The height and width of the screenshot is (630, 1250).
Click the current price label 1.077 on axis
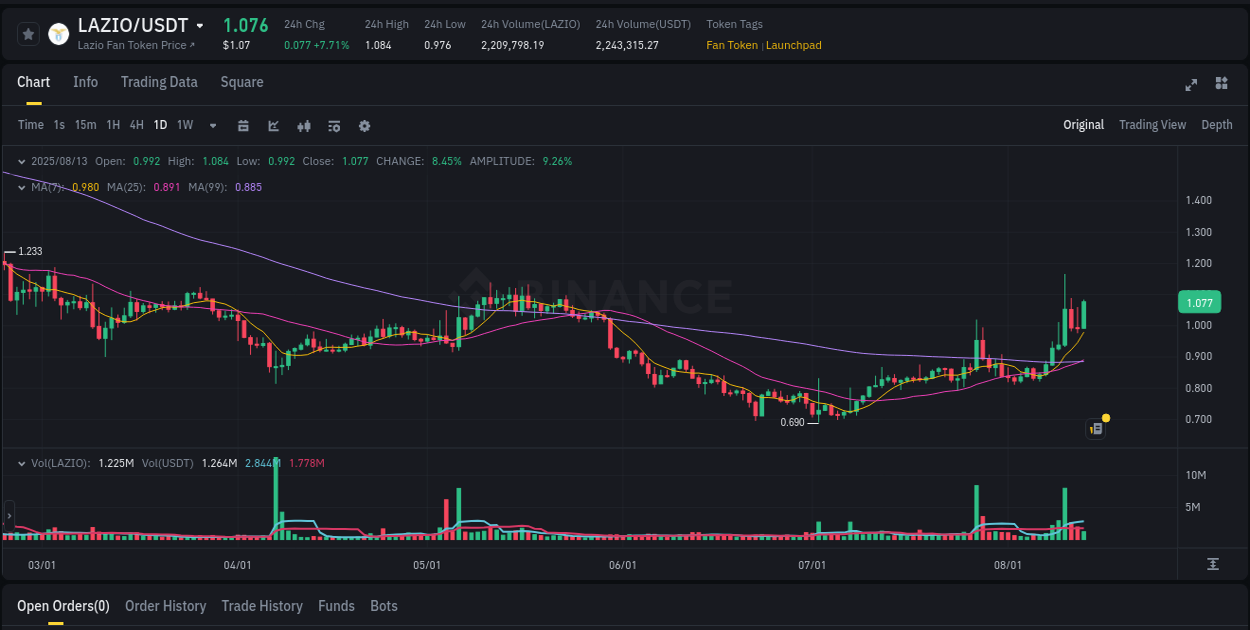click(x=1199, y=302)
